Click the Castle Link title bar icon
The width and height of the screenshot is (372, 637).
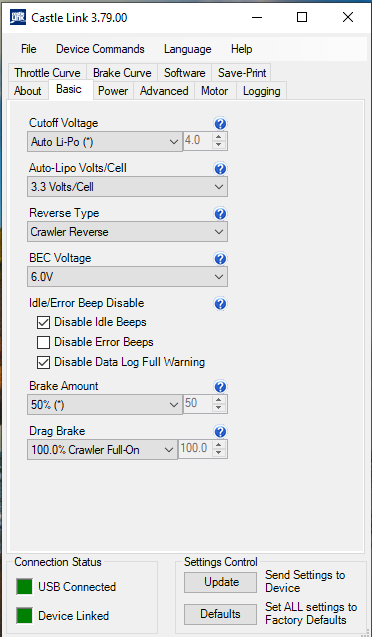[x=18, y=17]
